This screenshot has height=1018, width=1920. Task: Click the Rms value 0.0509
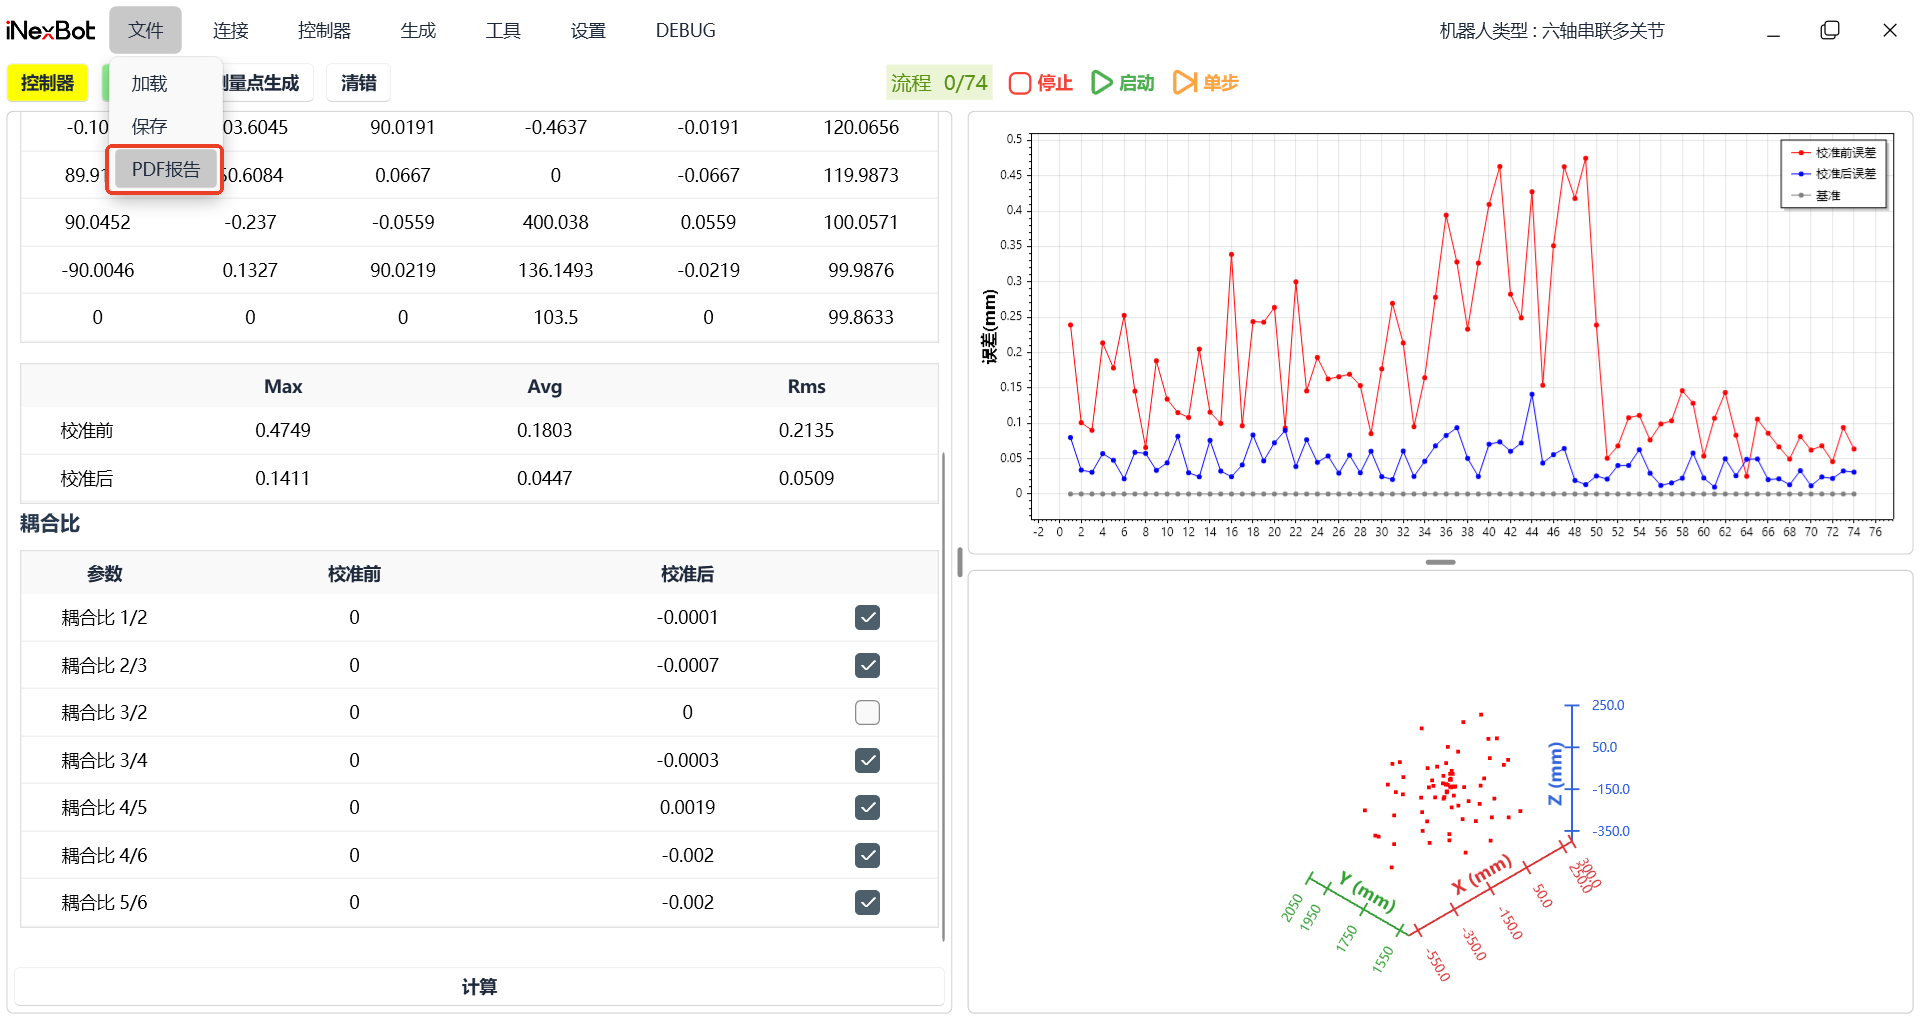coord(806,479)
